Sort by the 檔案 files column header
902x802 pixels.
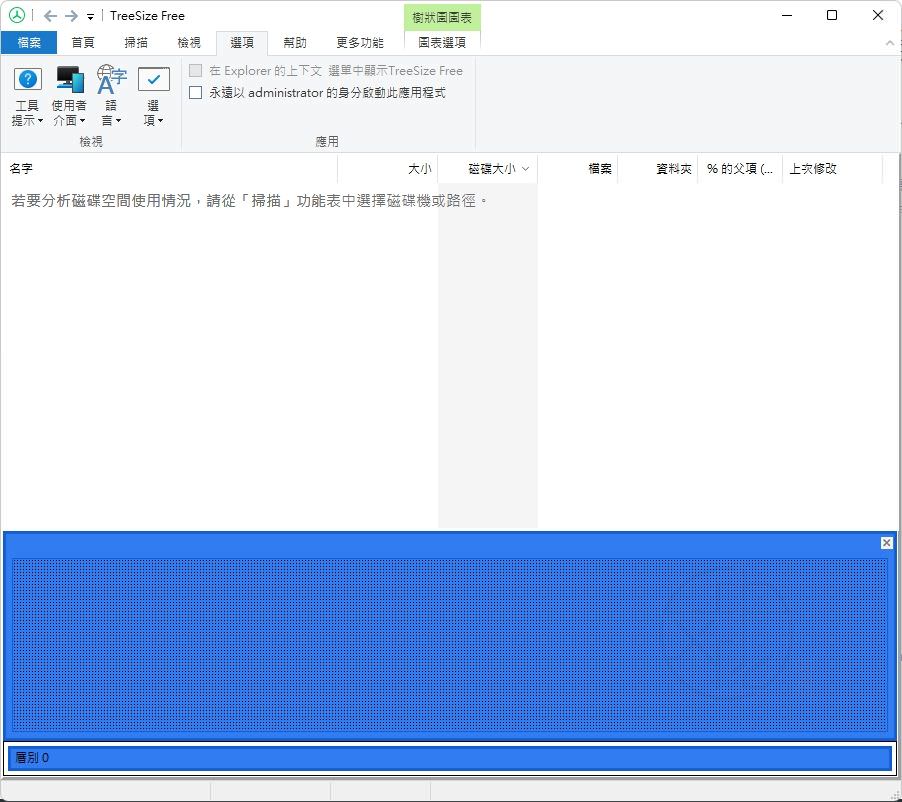coord(578,169)
